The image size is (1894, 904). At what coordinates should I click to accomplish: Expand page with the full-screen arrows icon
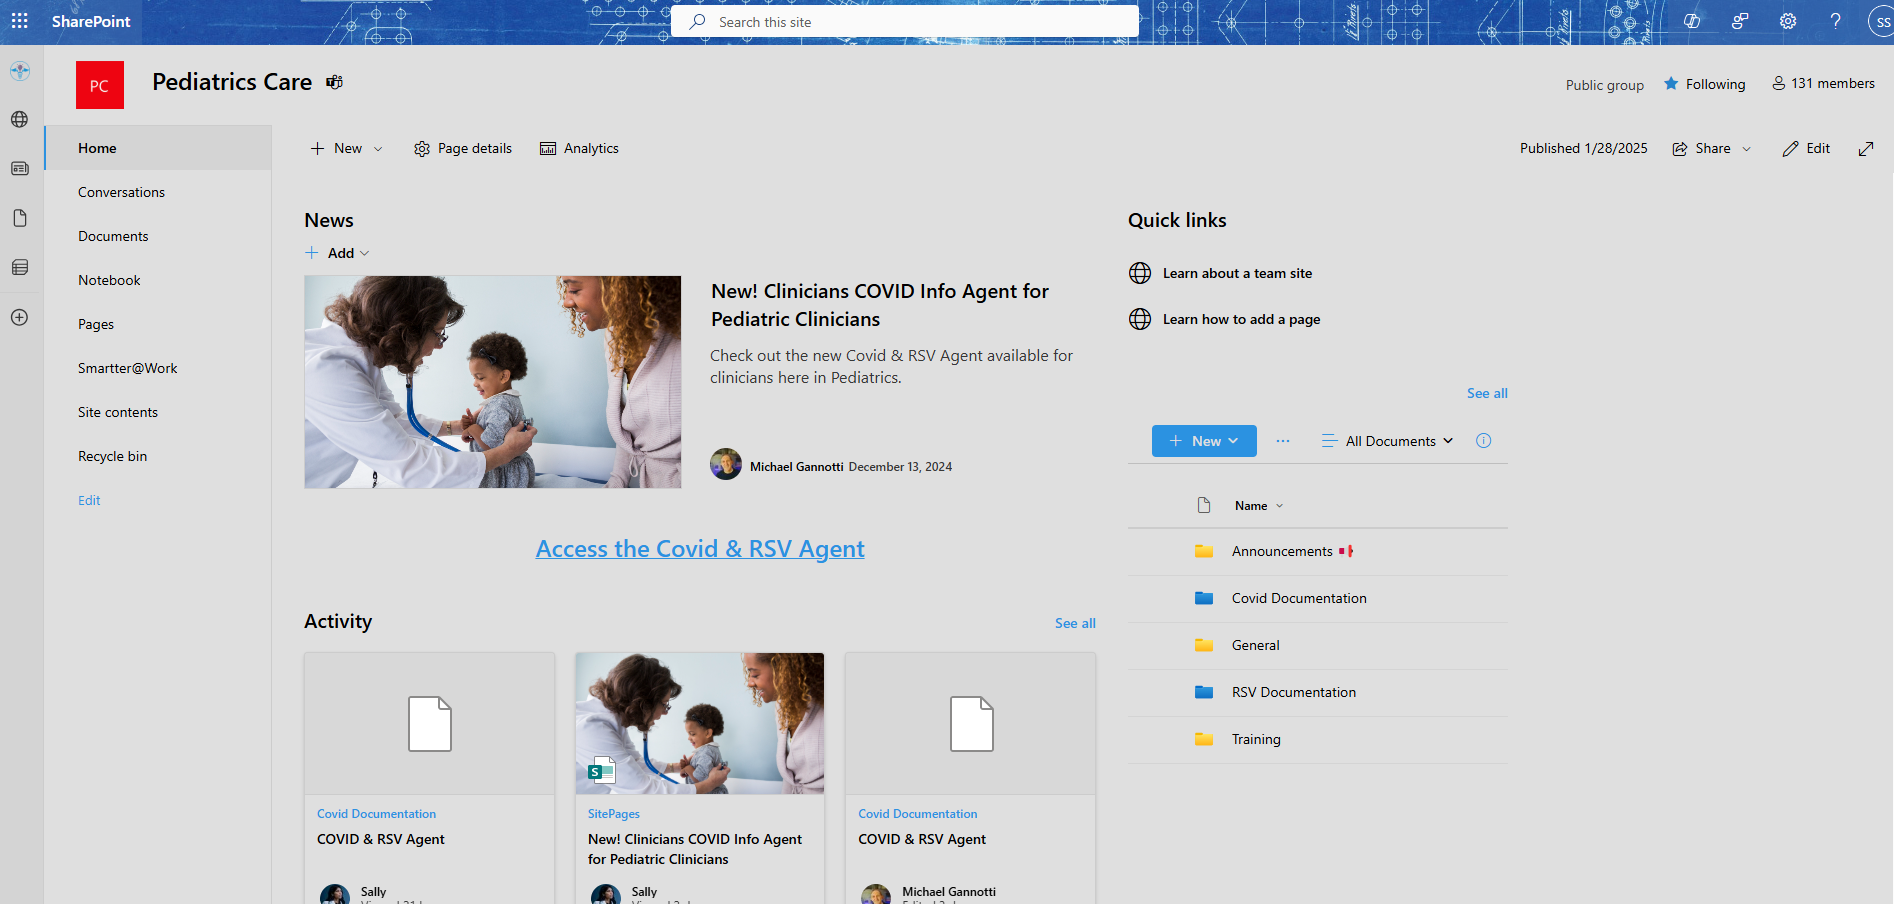point(1866,148)
